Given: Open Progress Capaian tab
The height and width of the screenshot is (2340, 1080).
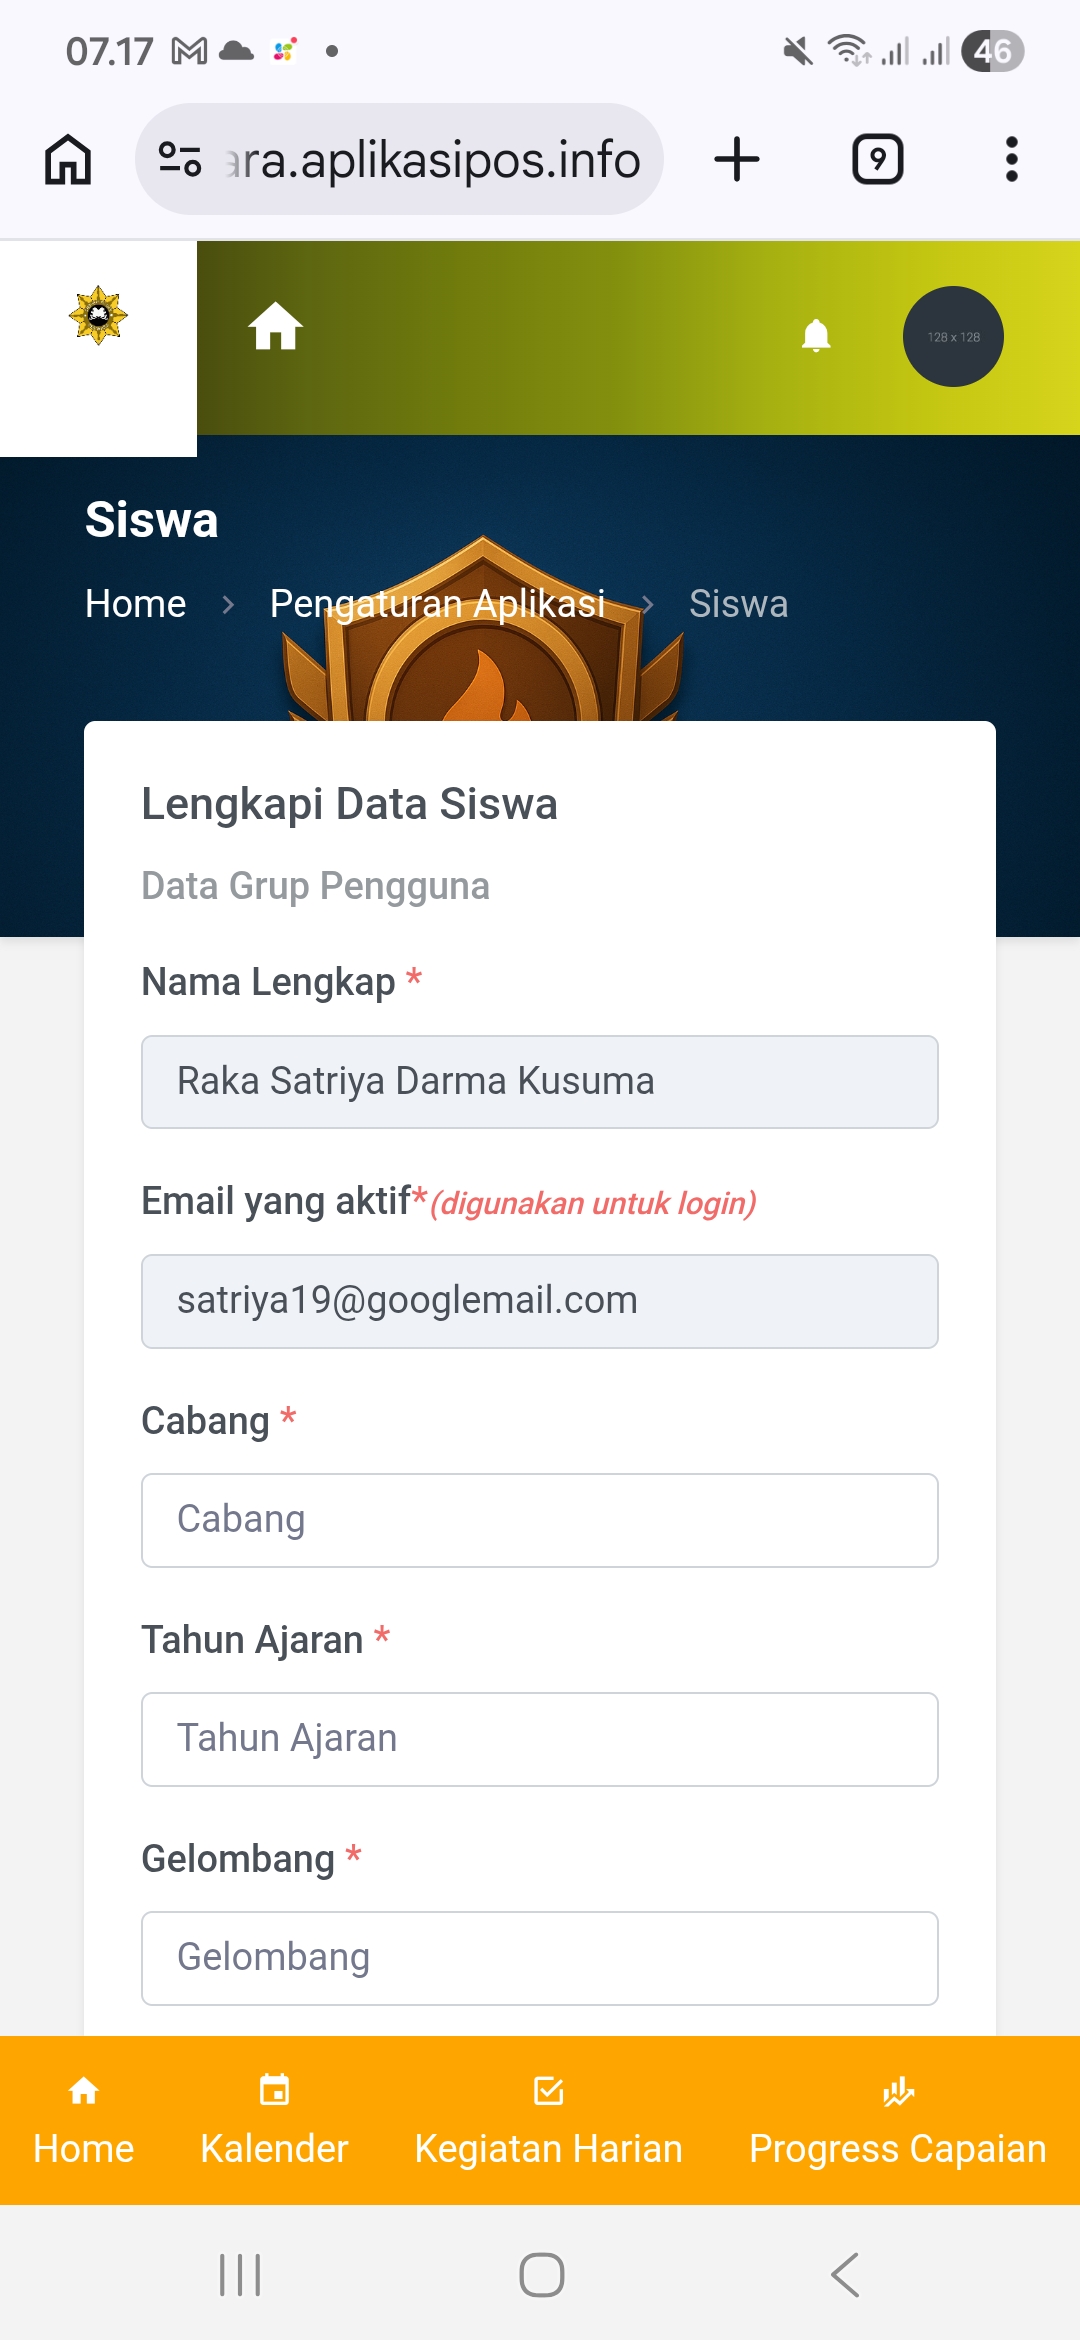Looking at the screenshot, I should point(897,2120).
